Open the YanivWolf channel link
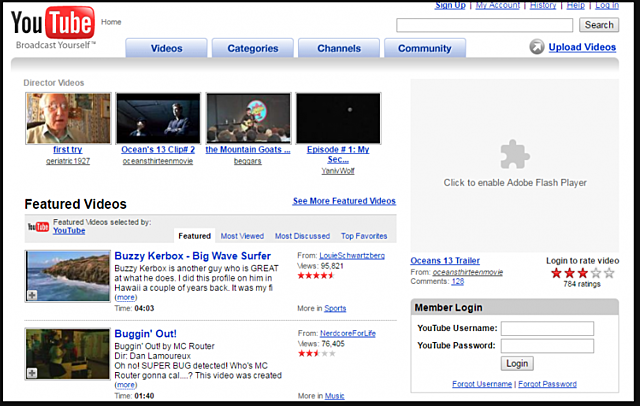 tap(338, 171)
